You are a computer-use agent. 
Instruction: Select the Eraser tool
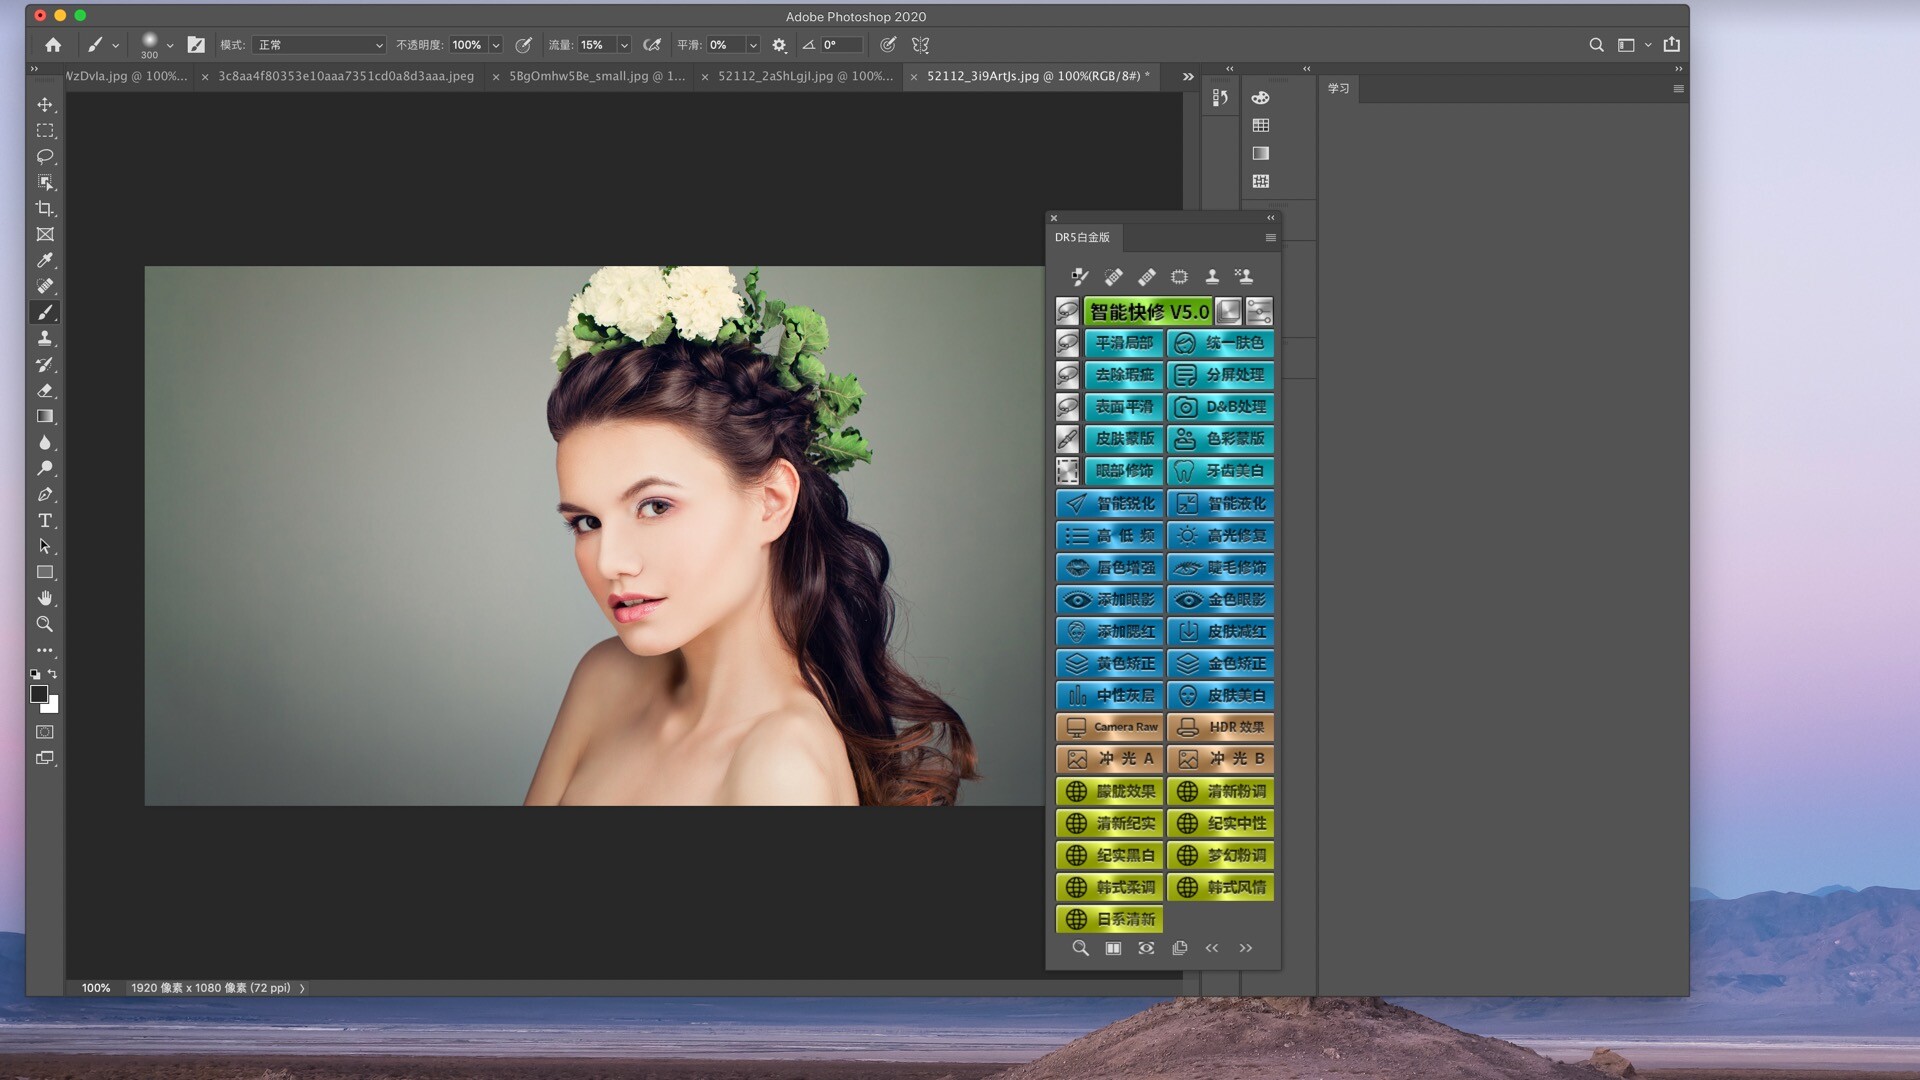45,391
